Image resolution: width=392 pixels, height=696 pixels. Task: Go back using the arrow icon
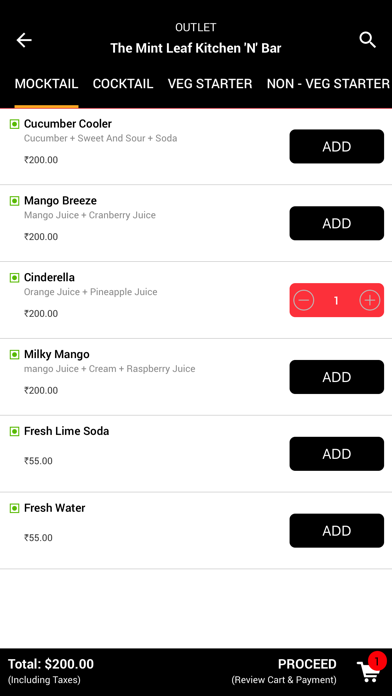tap(24, 40)
